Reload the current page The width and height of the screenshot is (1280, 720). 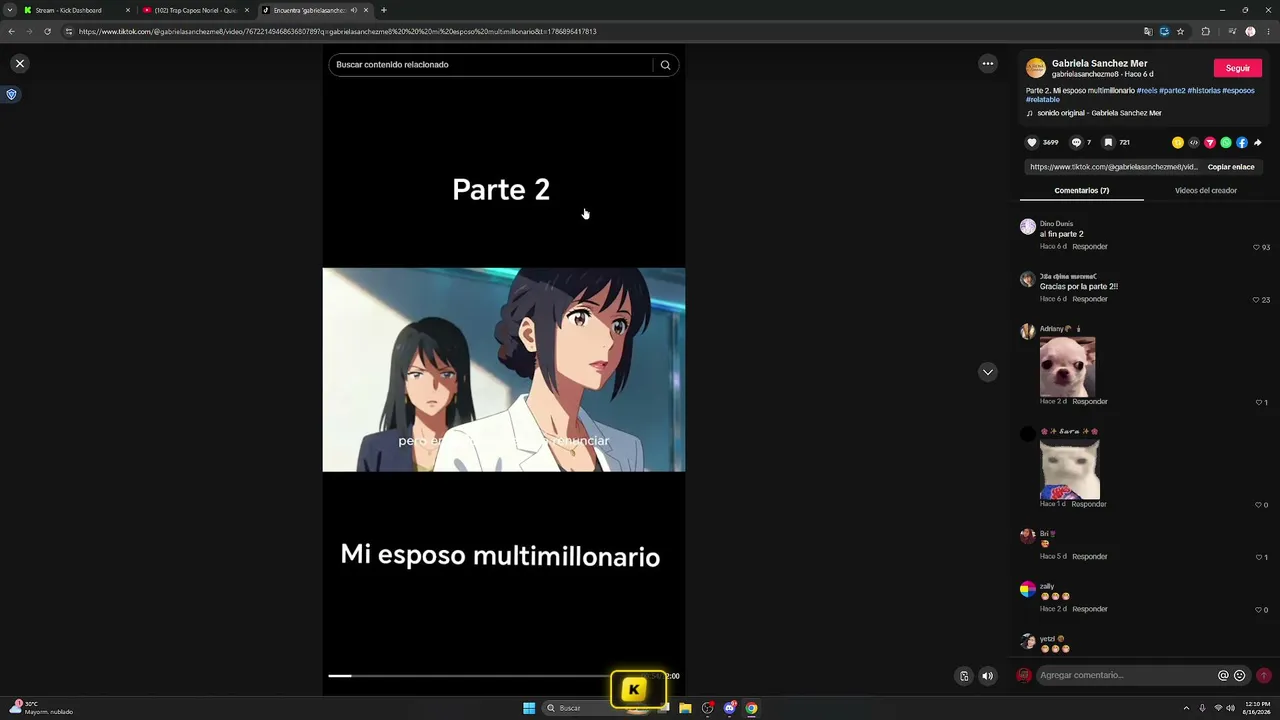point(47,32)
